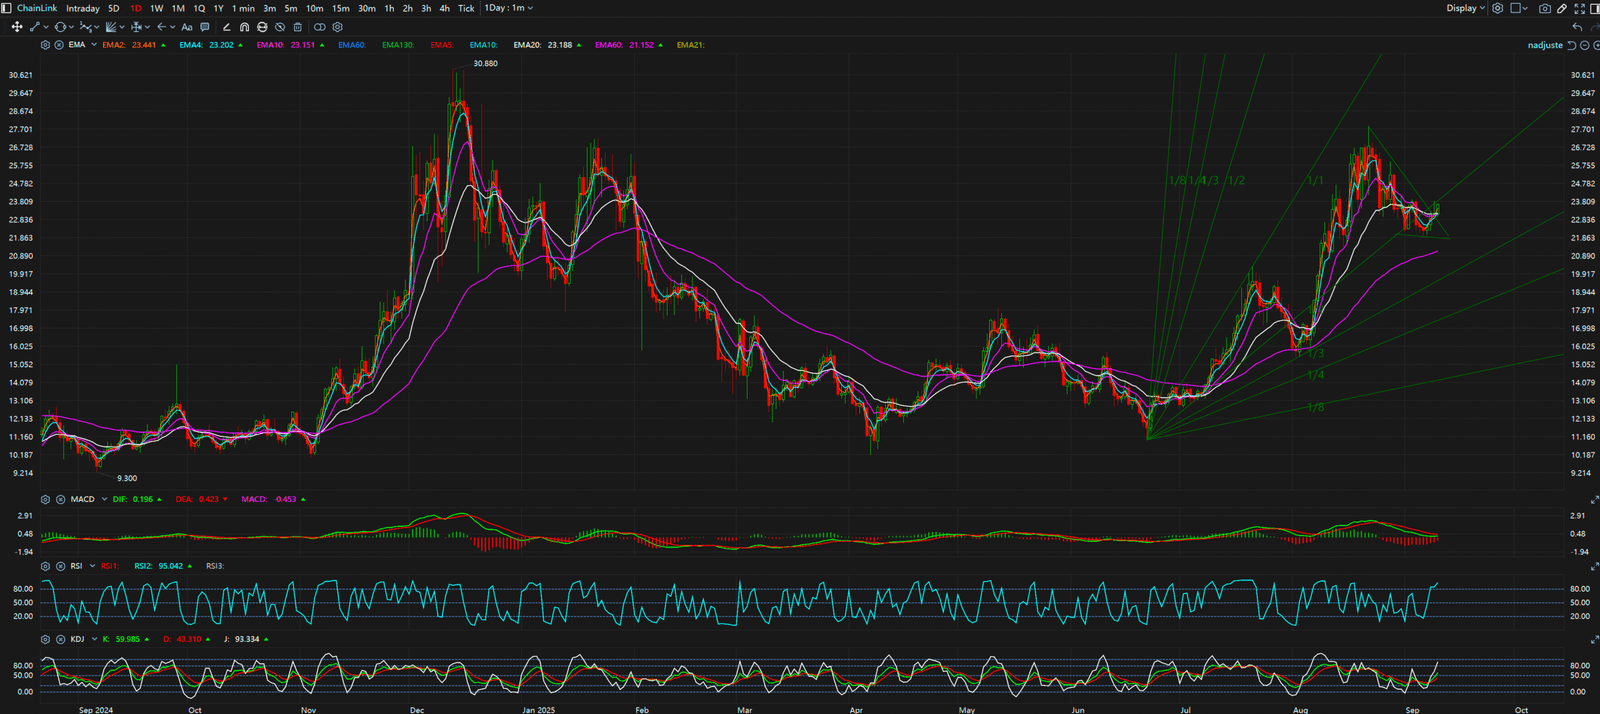The width and height of the screenshot is (1600, 714).
Task: Add a comment bubble note
Action: point(205,27)
